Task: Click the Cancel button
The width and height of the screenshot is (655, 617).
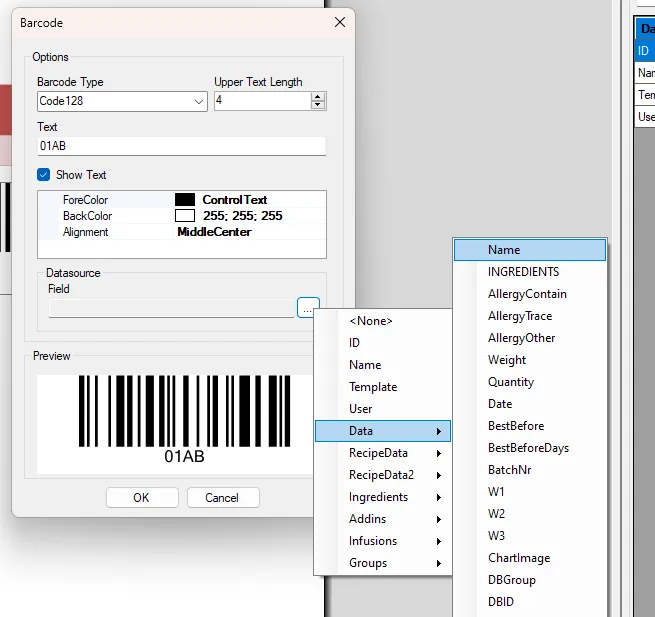Action: [223, 498]
